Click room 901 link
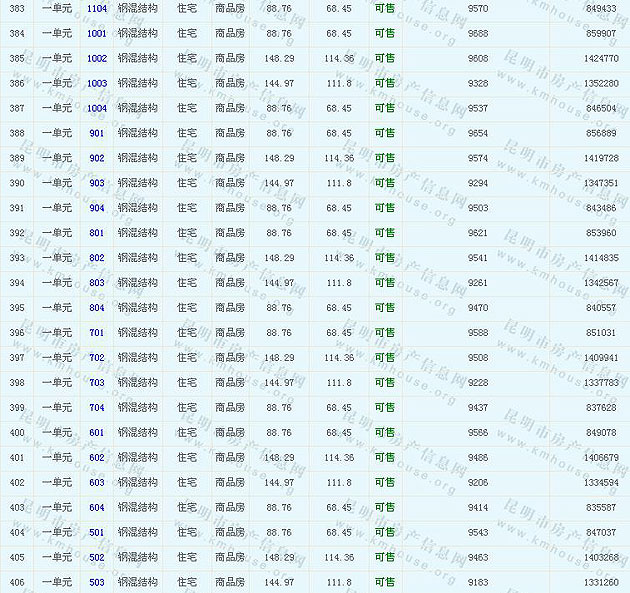Image resolution: width=630 pixels, height=593 pixels. coord(97,133)
